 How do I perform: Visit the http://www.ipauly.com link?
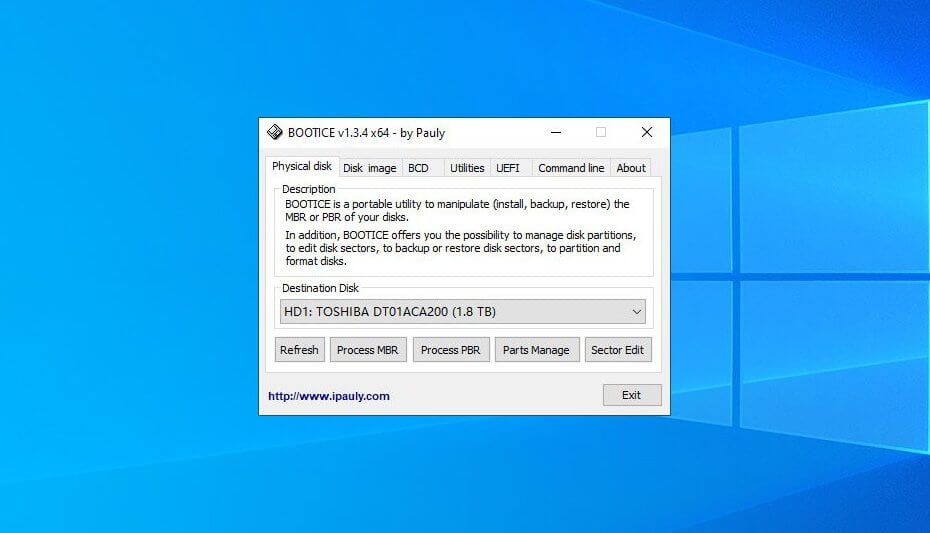click(x=329, y=396)
